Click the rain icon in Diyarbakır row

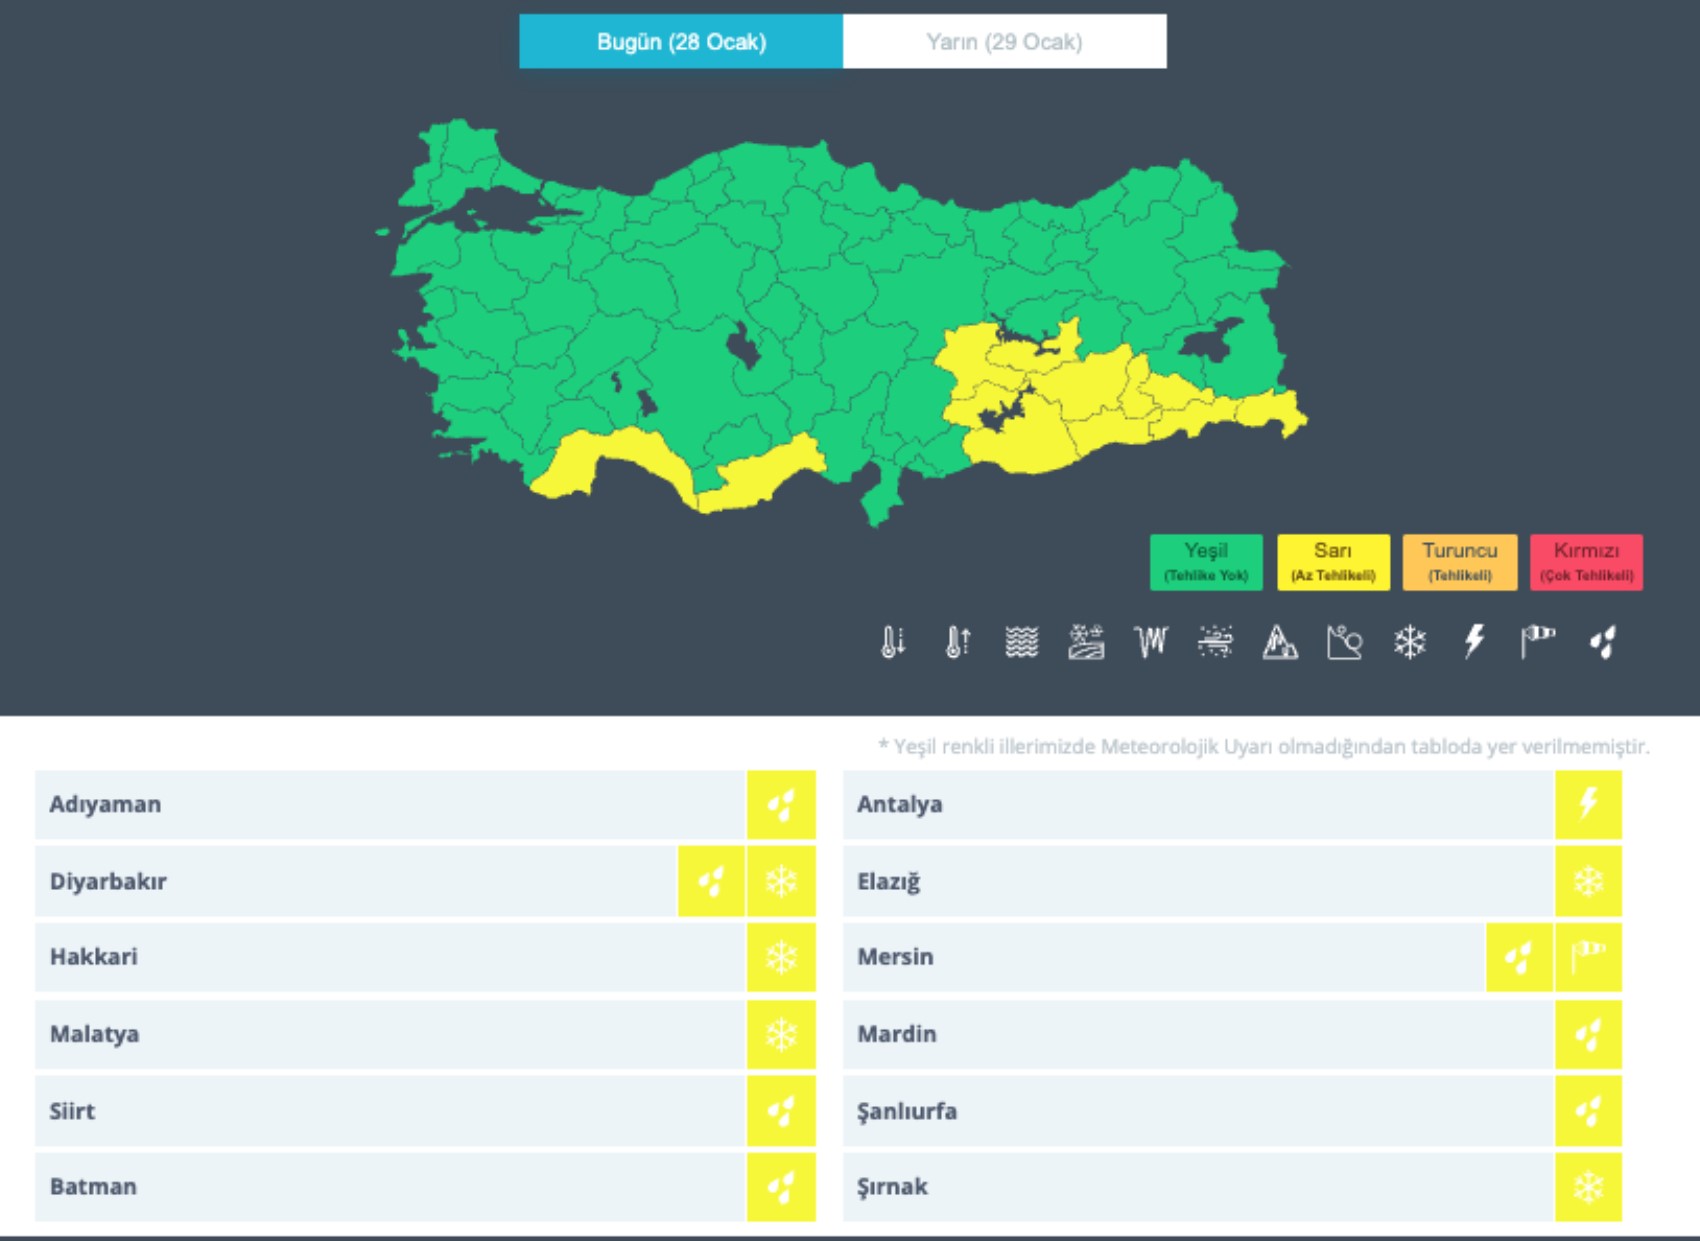click(x=711, y=881)
